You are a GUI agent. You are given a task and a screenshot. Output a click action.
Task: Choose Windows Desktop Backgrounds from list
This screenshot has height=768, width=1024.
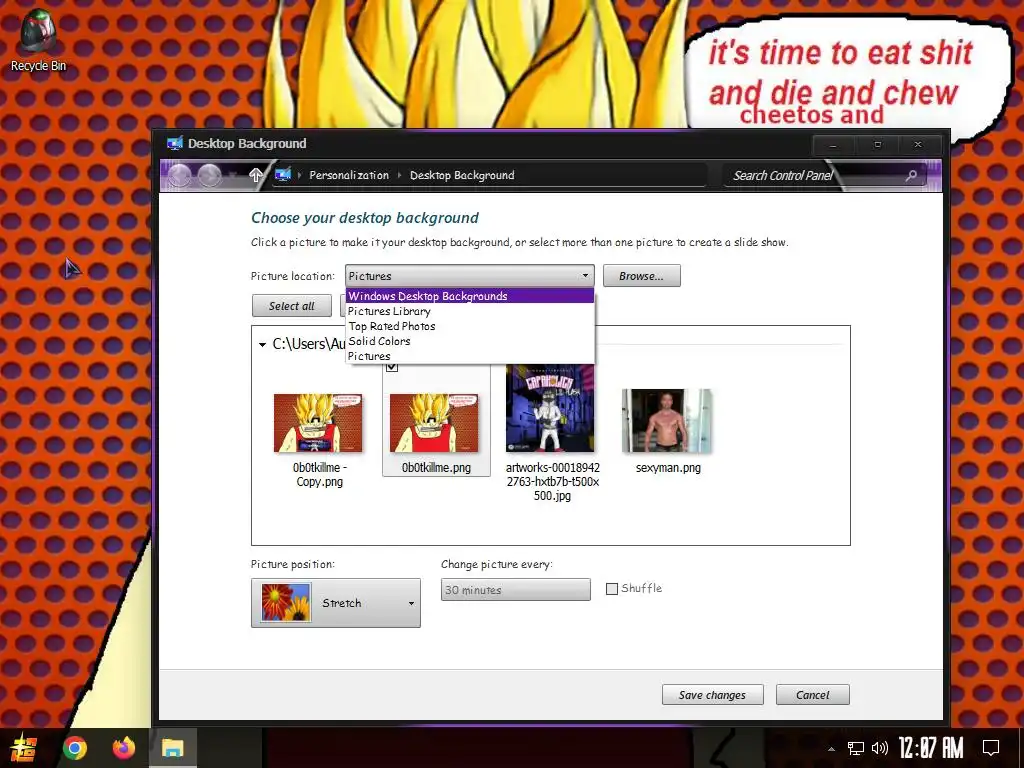470,296
